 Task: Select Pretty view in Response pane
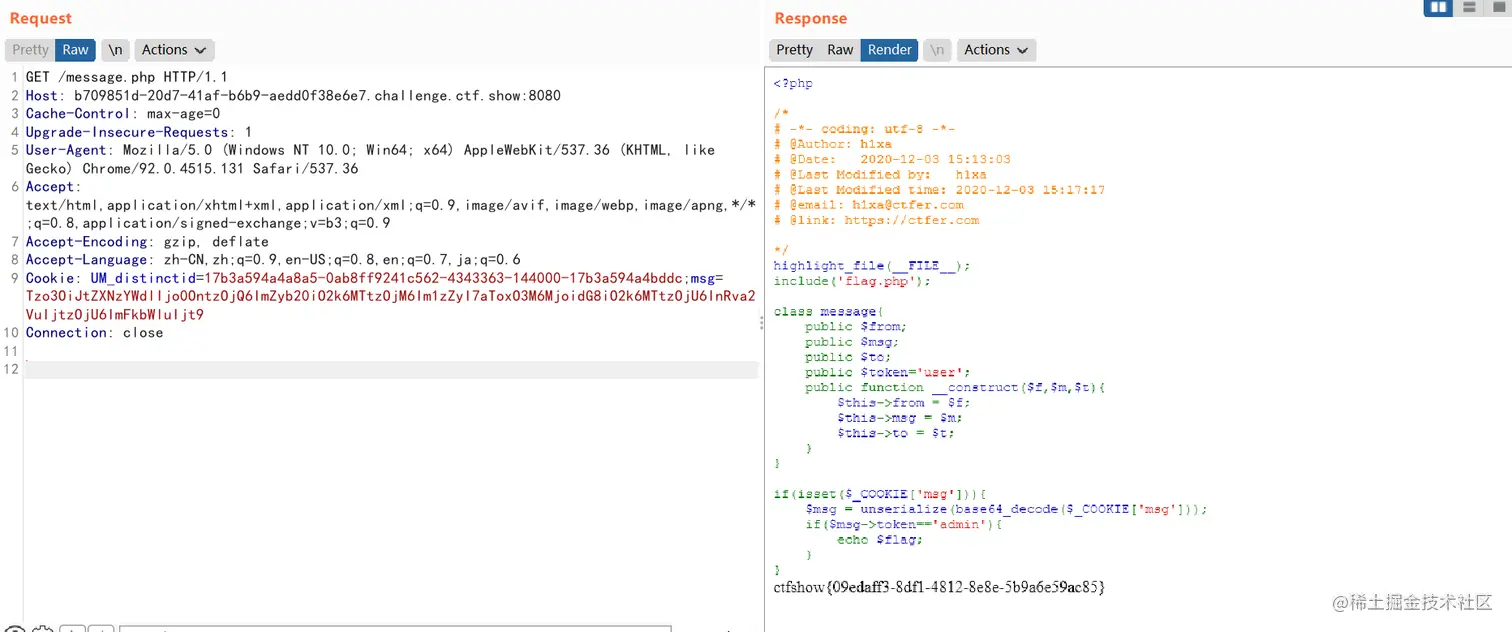coord(795,50)
